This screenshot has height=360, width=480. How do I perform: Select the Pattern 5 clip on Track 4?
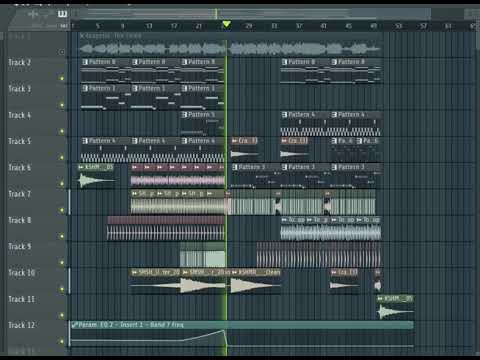(x=202, y=123)
